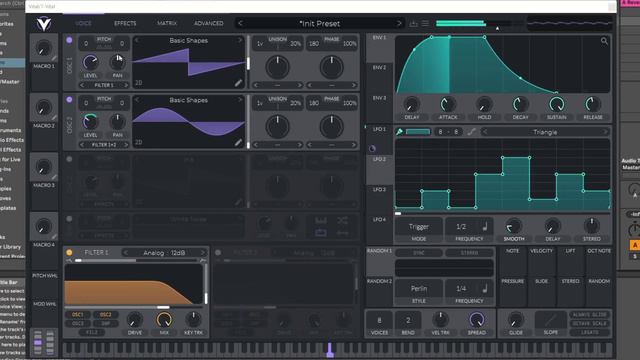Image resolution: width=640 pixels, height=360 pixels.
Task: Open Random 2 Perlin style selector
Action: point(419,289)
